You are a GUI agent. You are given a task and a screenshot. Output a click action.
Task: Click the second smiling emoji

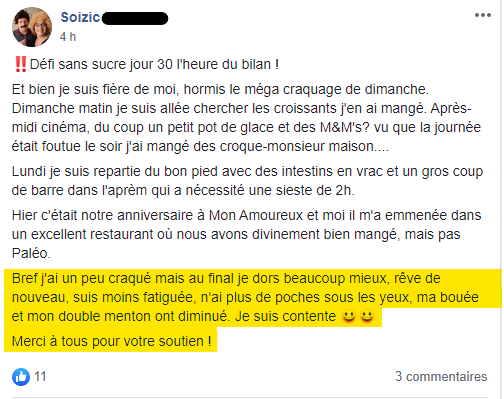pos(367,316)
